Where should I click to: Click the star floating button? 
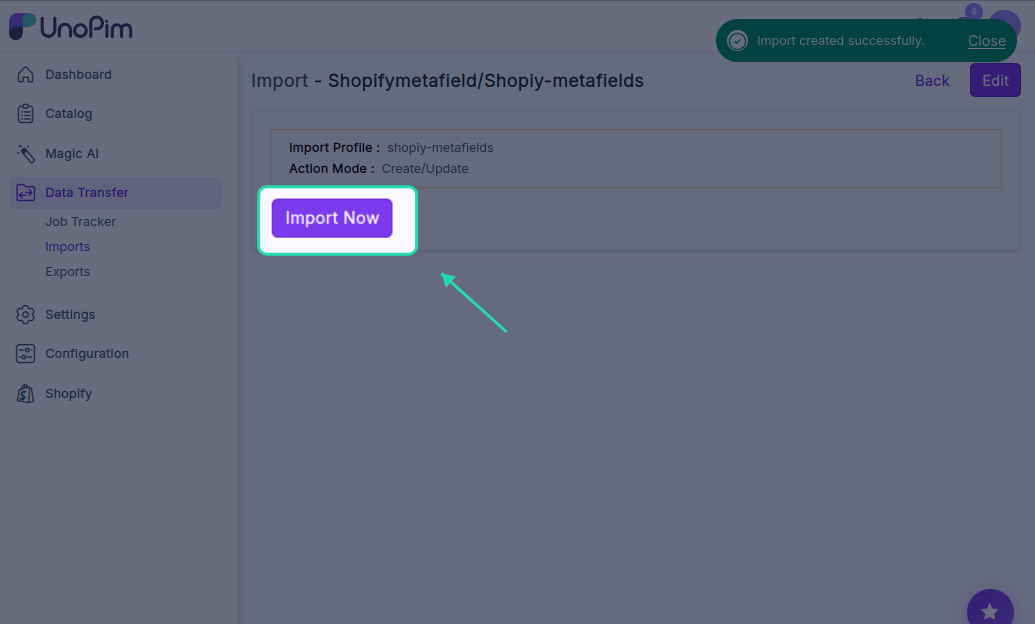989,611
